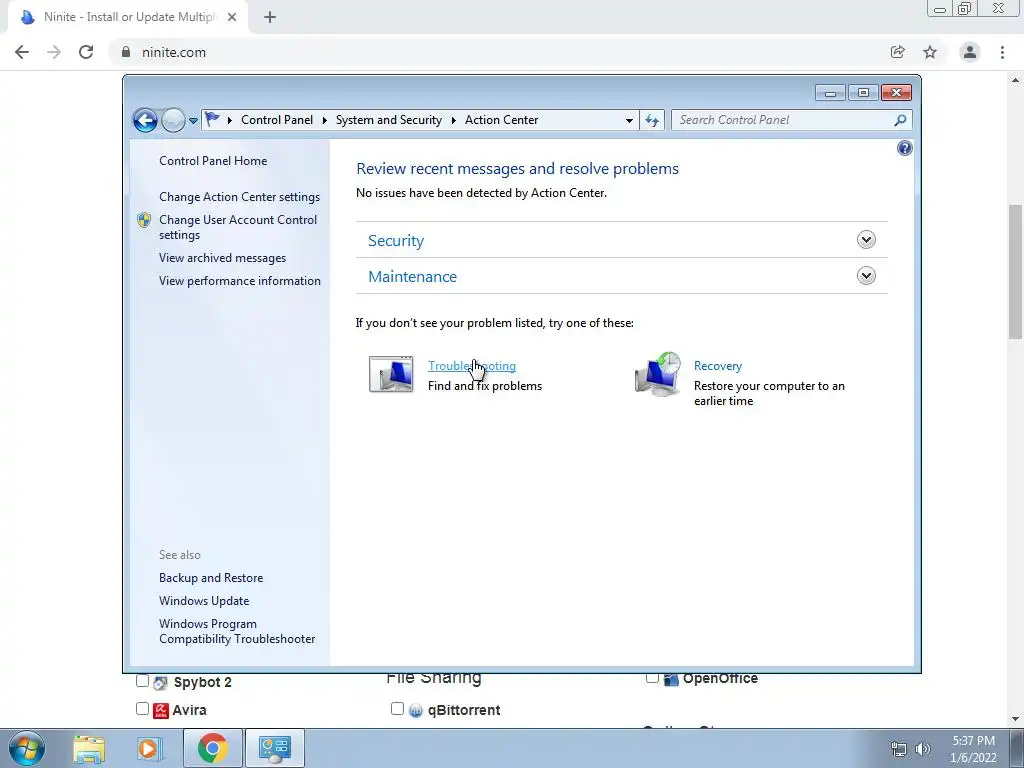The image size is (1024, 768).
Task: Open File Explorer from taskbar
Action: click(x=89, y=748)
